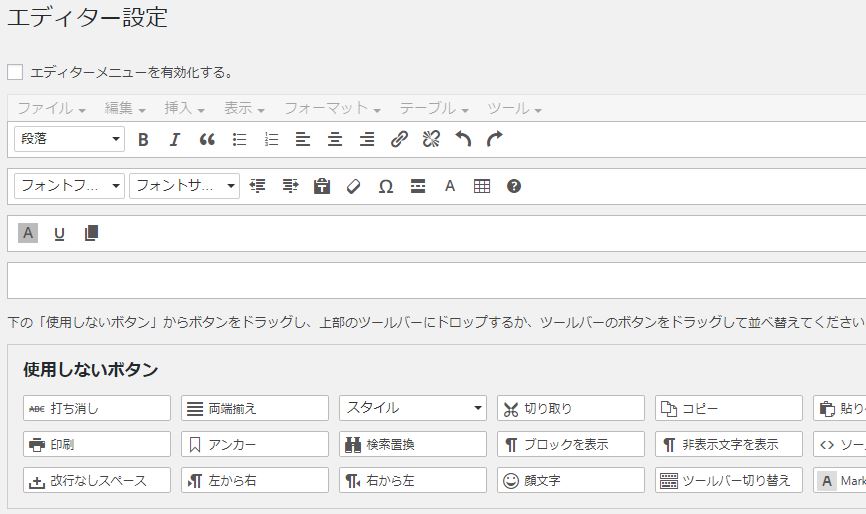866x514 pixels.
Task: Open the 段落 paragraph format dropdown
Action: pos(69,139)
